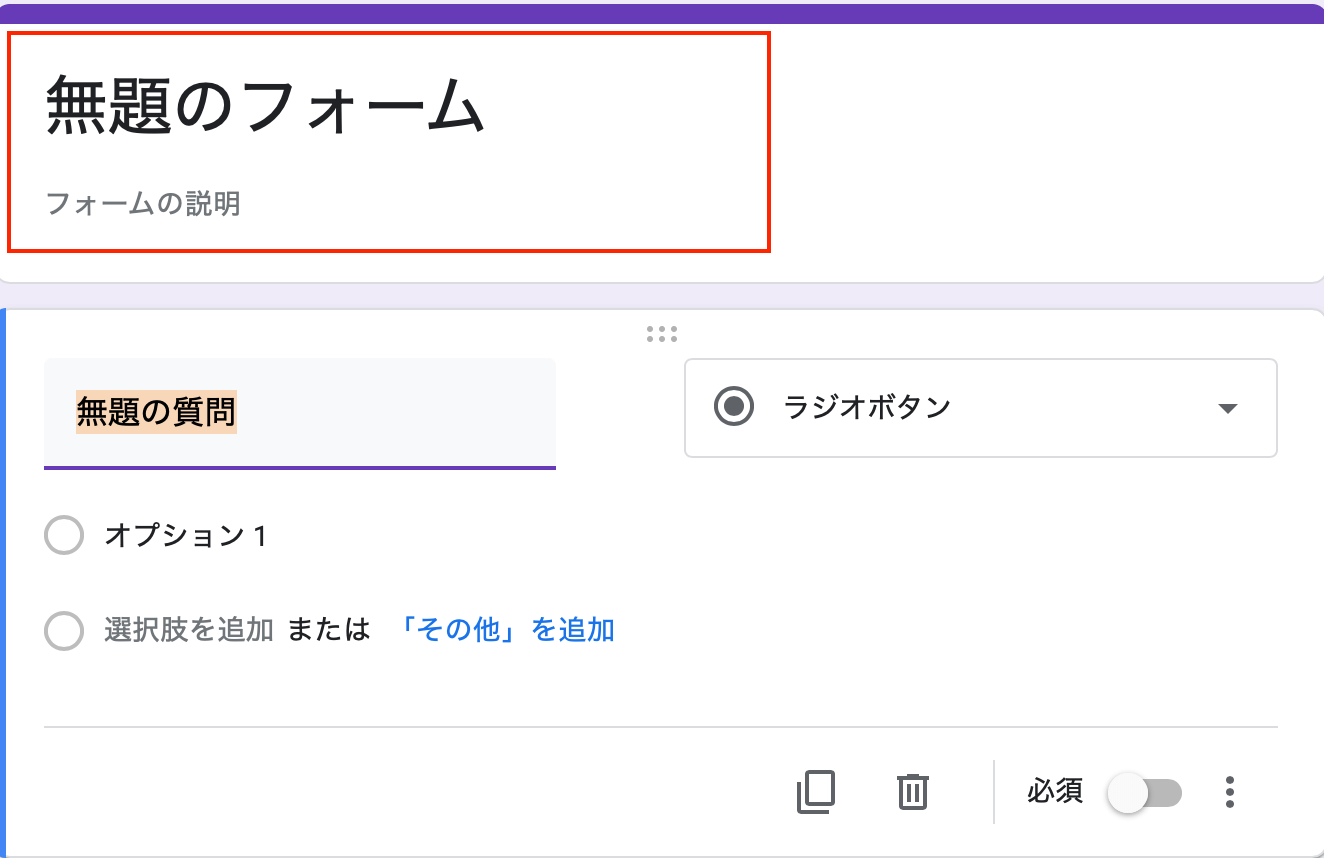
Task: Grab the six-dot drag handle on the question card
Action: 661,334
